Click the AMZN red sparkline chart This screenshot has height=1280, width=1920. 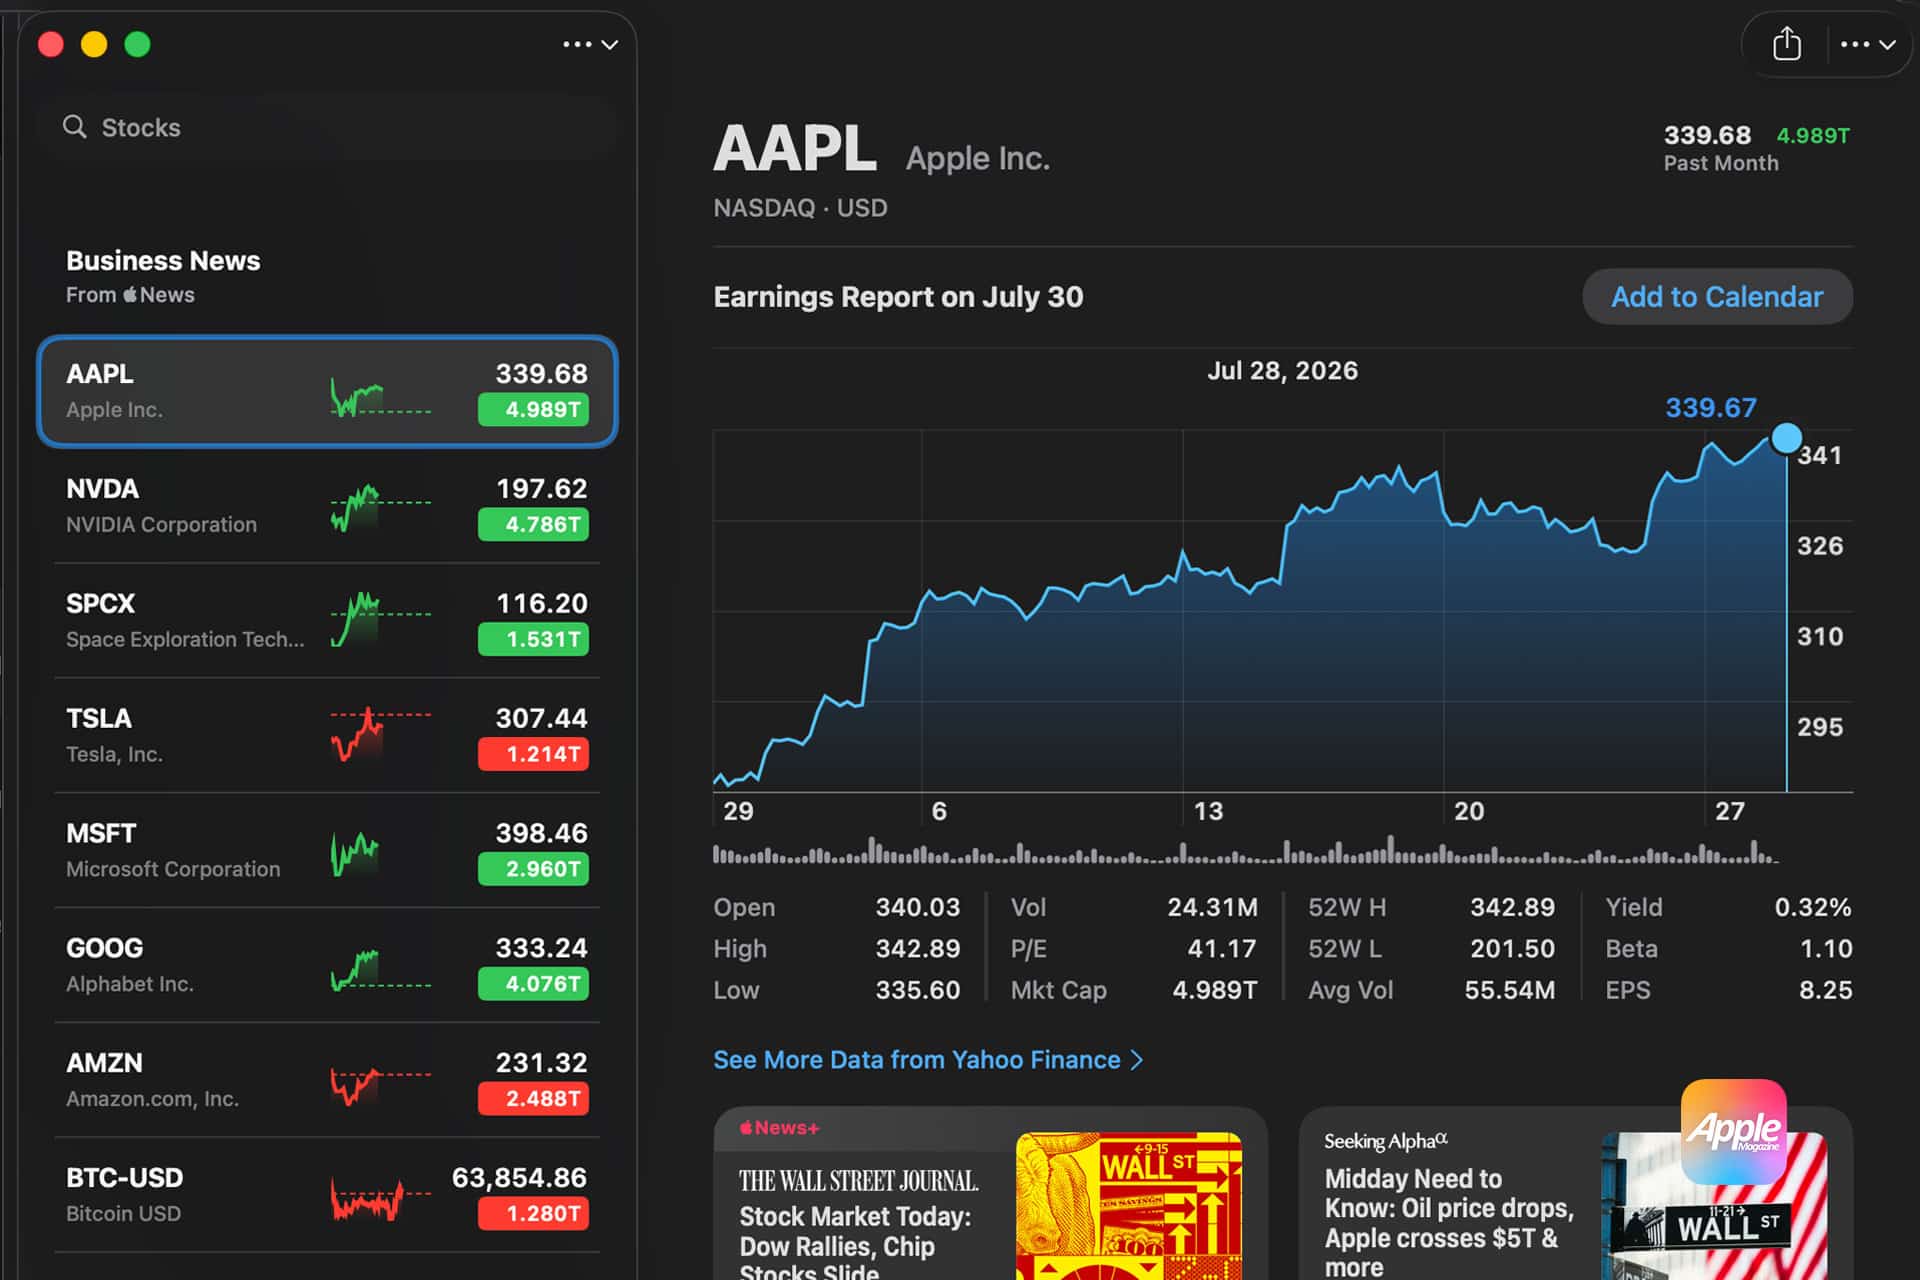point(380,1086)
